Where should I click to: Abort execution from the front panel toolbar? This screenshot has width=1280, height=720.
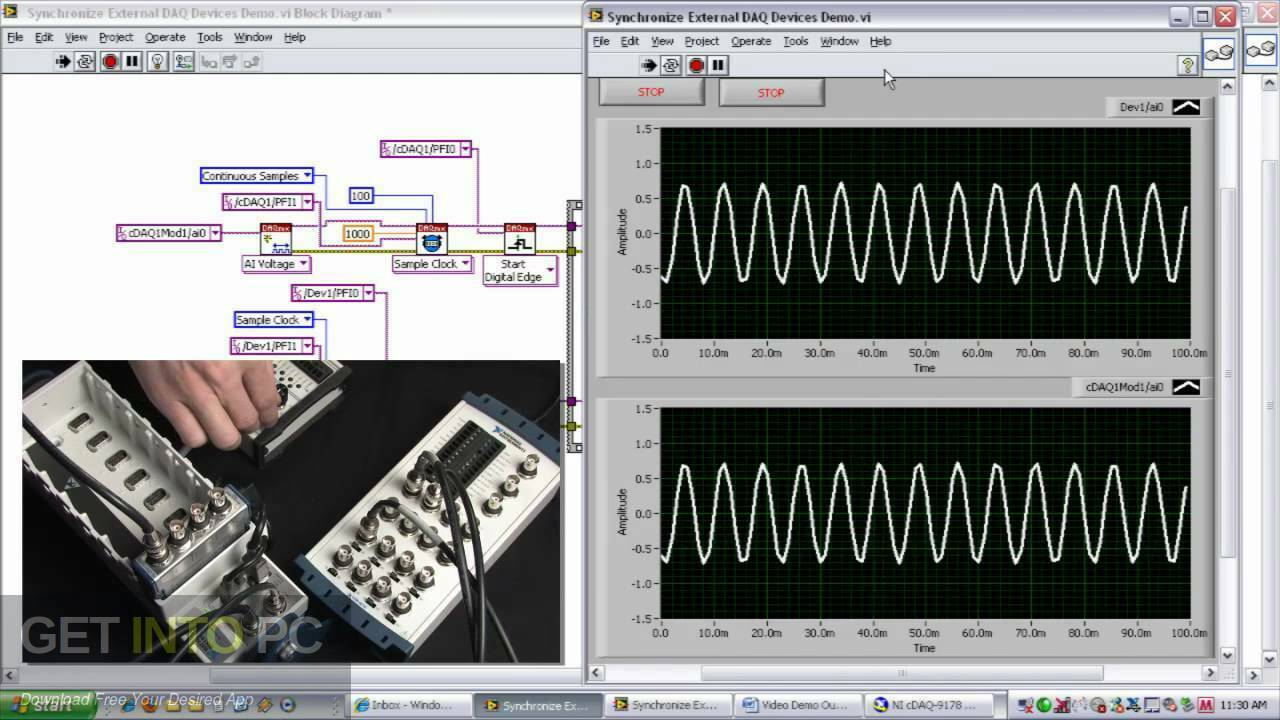click(x=696, y=65)
